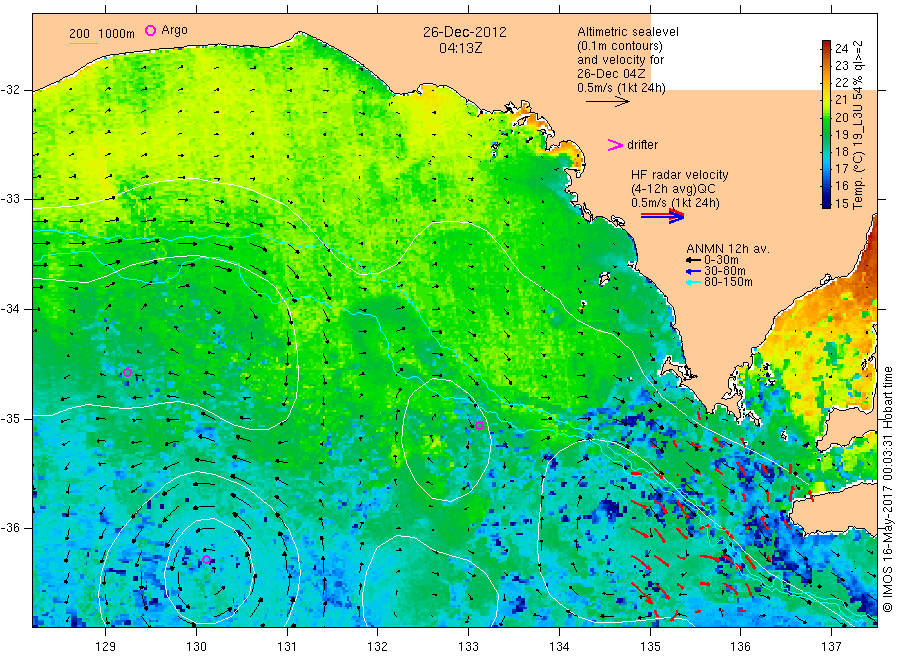Click the 'drifter' legend label

pyautogui.click(x=642, y=145)
